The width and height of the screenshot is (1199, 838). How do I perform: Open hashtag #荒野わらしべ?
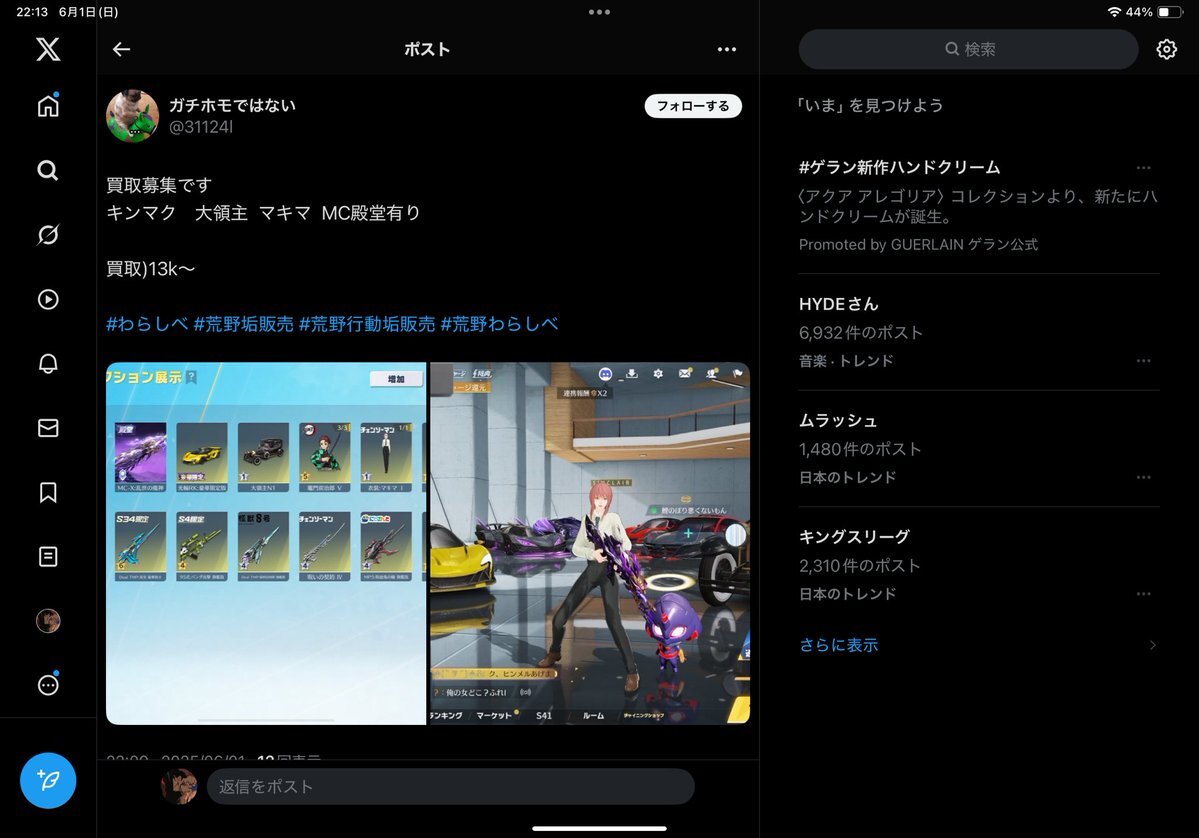point(499,324)
